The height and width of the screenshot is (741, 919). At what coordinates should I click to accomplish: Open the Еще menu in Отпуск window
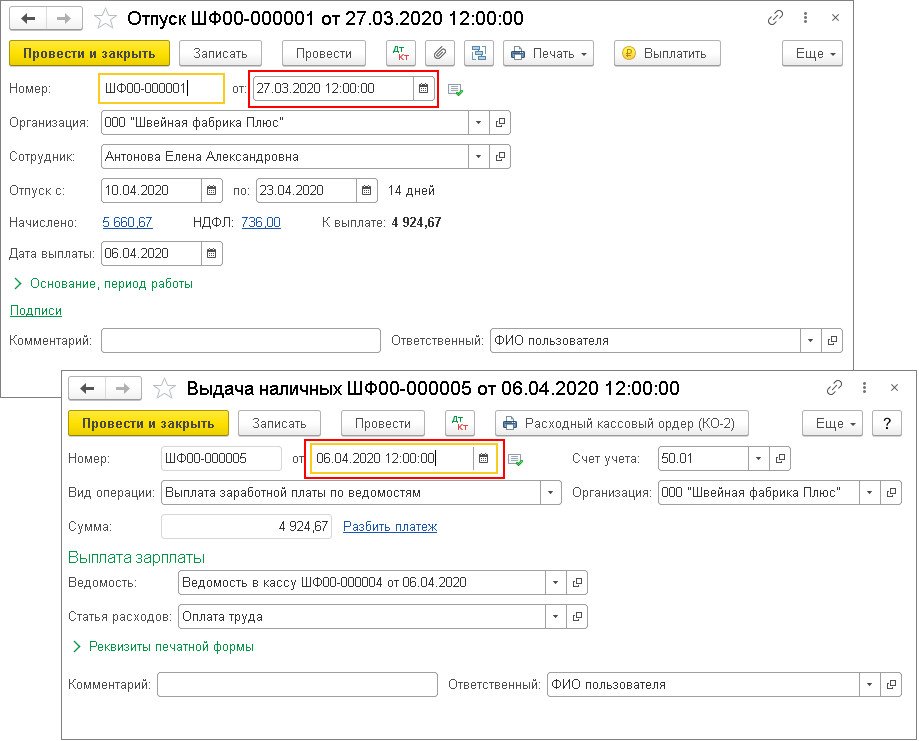pos(816,54)
